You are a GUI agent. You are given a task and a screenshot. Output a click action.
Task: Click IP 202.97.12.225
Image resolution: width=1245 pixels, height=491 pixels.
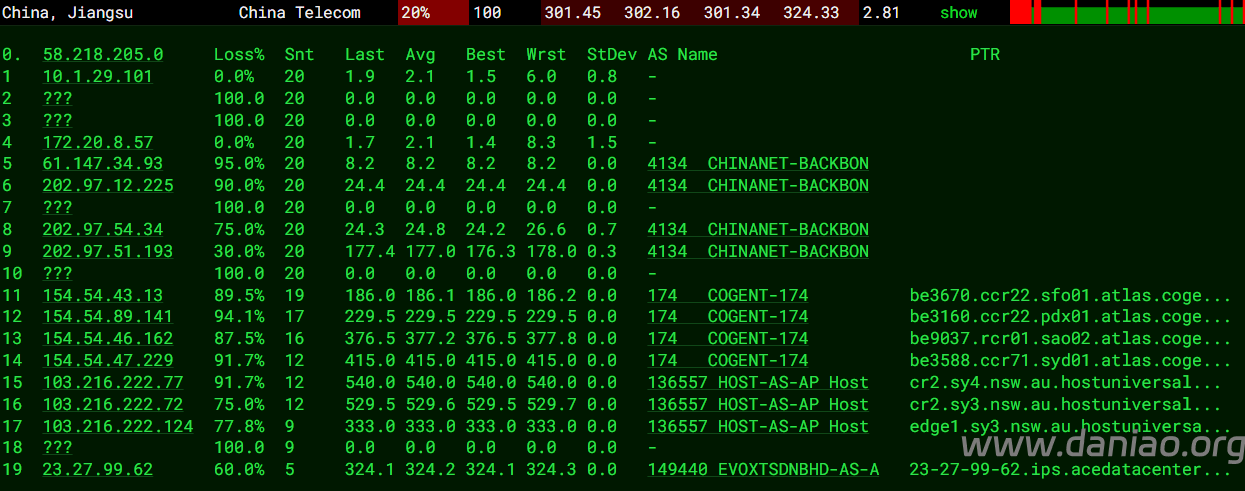pyautogui.click(x=107, y=186)
